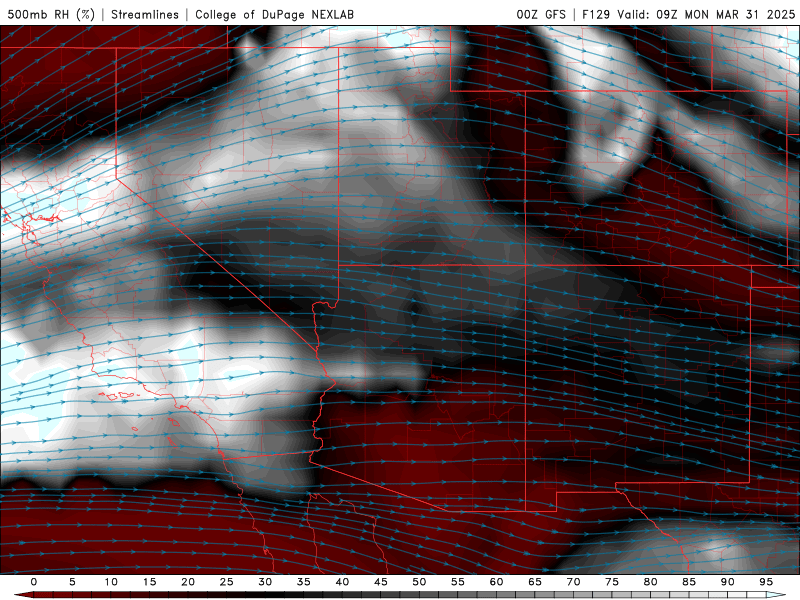
Task: Click the "0" color scale label
Action: pos(34,582)
